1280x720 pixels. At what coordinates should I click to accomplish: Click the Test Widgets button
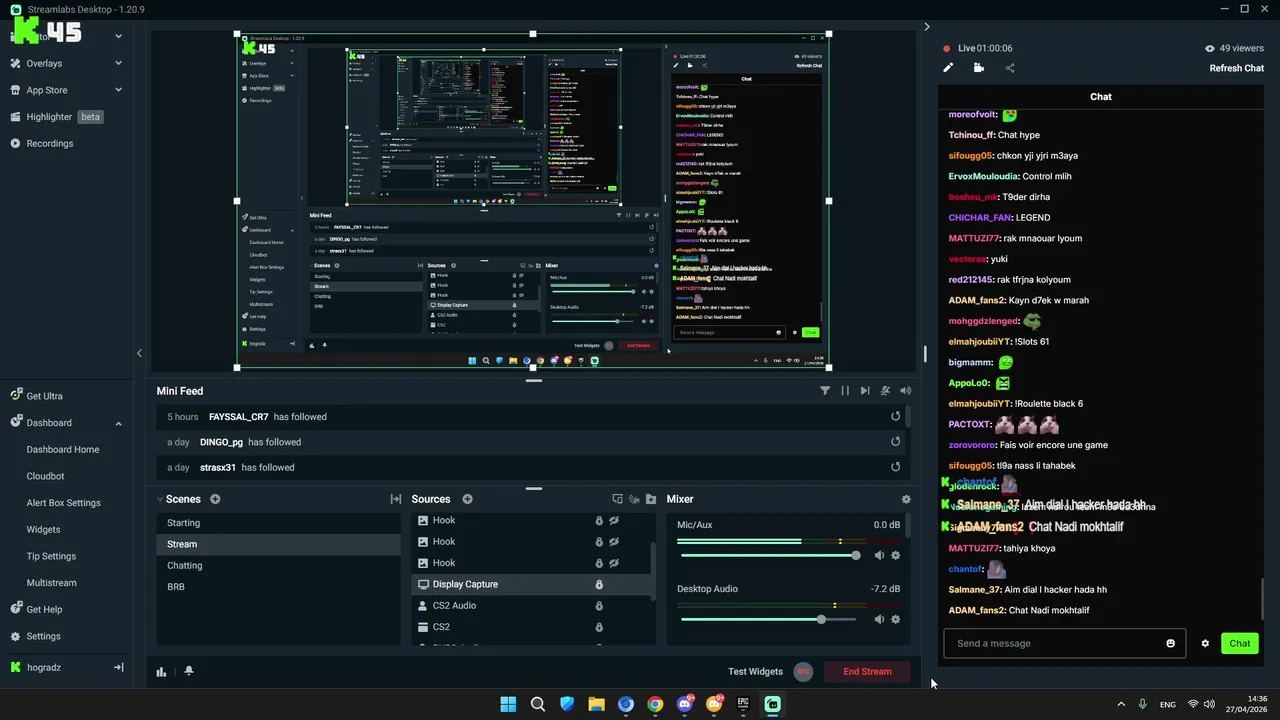(755, 672)
